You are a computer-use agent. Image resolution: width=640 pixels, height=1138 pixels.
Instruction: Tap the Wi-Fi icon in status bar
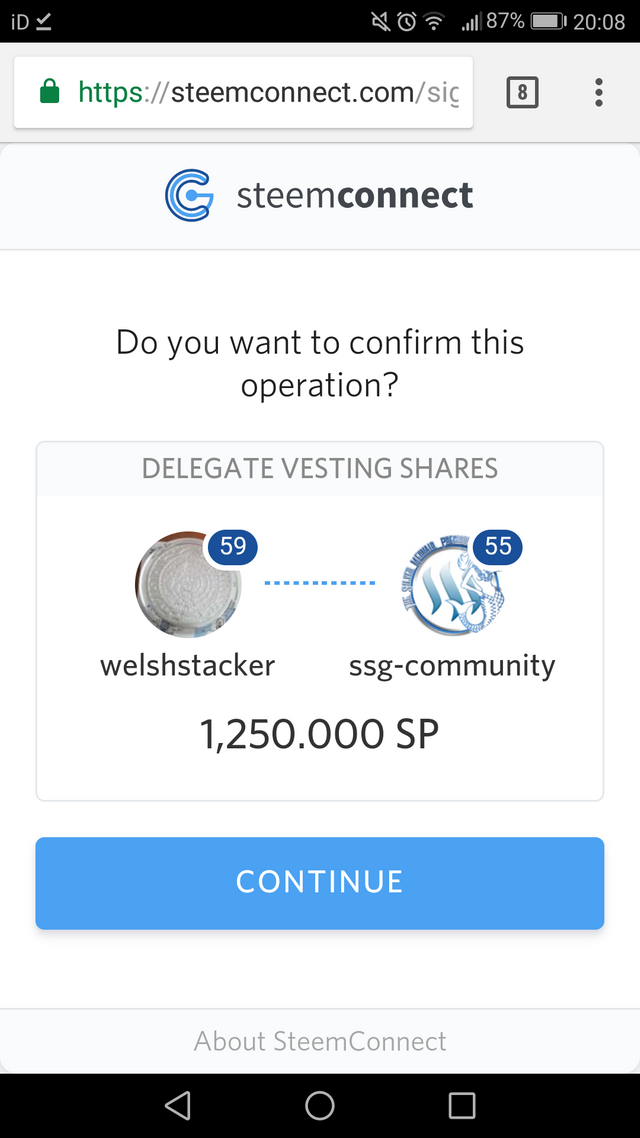(434, 21)
